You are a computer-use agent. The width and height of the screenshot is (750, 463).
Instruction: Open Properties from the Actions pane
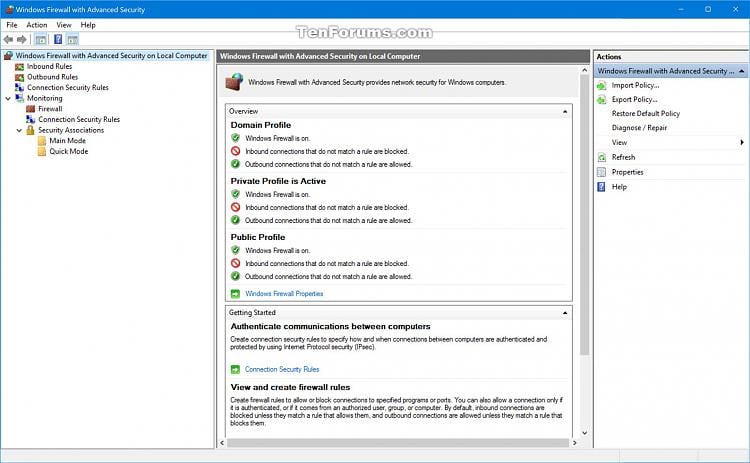point(627,172)
